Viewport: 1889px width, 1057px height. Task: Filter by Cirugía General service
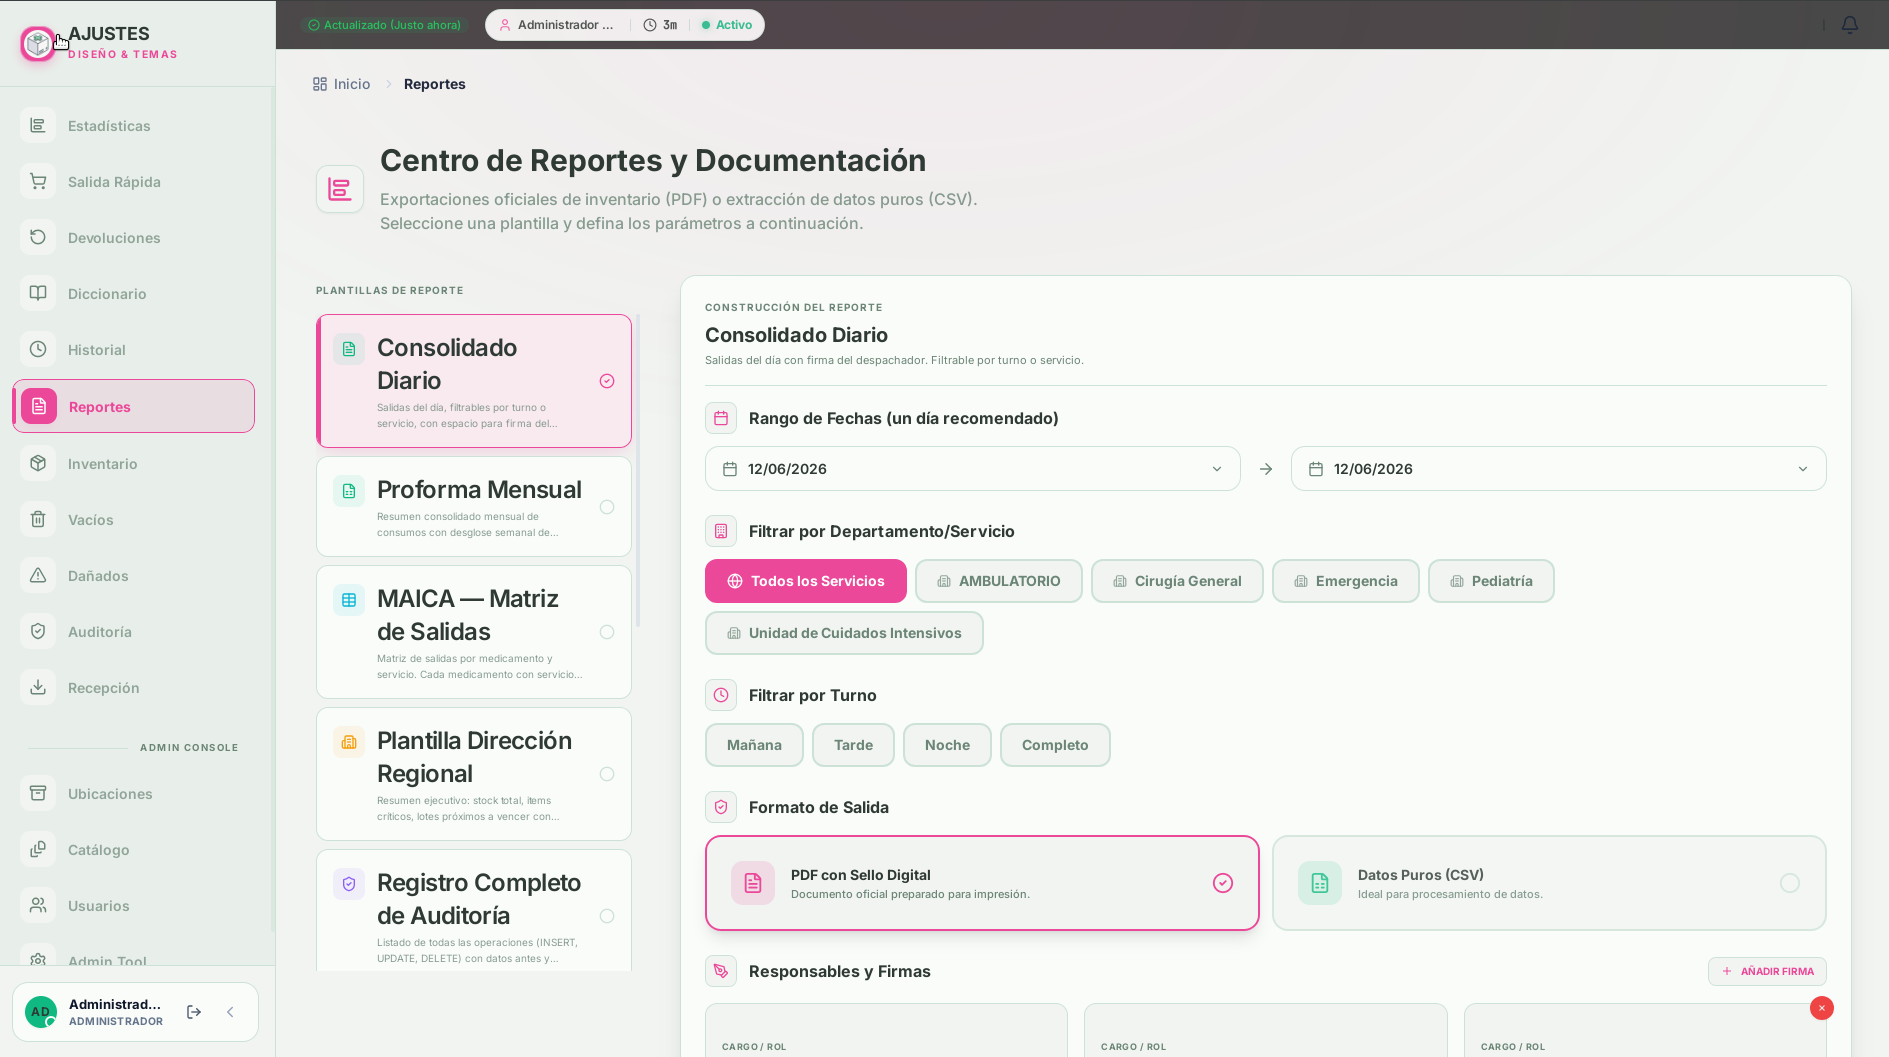pos(1177,581)
